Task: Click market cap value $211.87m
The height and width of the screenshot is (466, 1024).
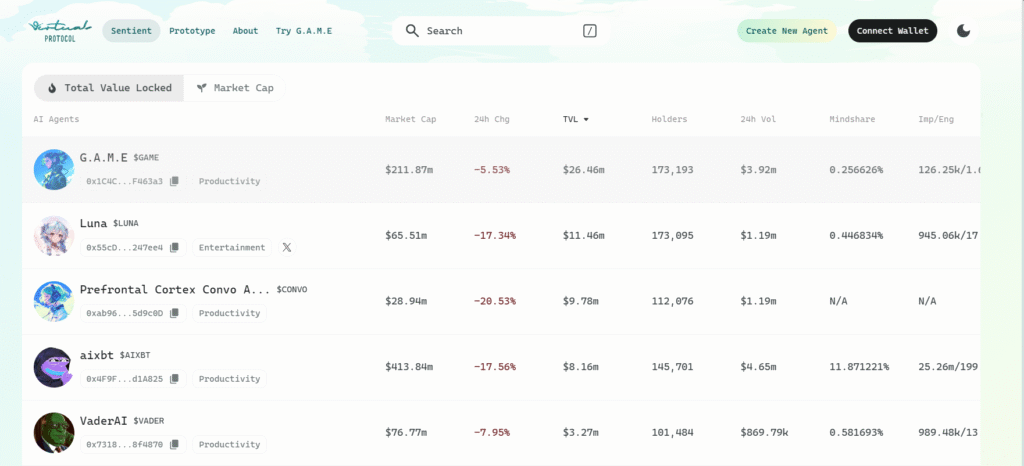Action: point(409,170)
